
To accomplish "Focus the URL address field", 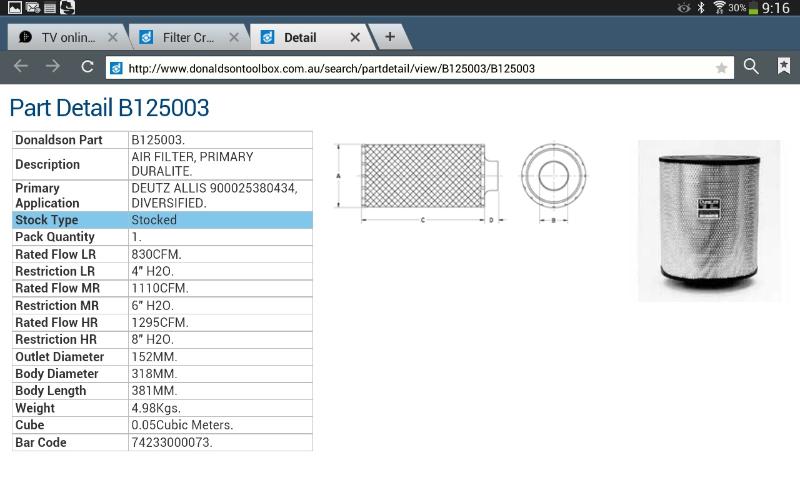I will click(419, 68).
